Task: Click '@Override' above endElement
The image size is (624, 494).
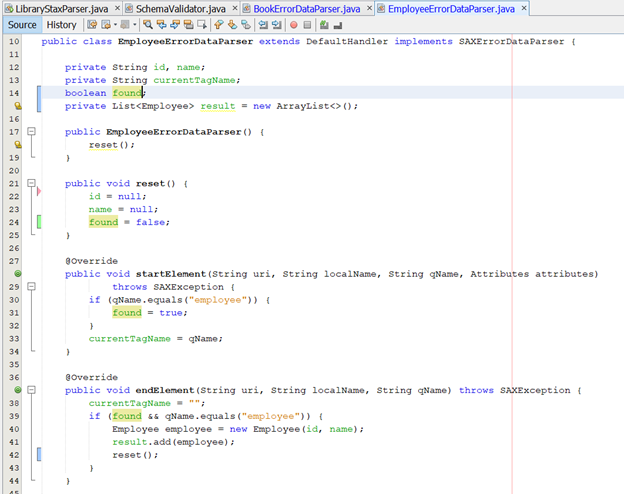Action: [92, 377]
